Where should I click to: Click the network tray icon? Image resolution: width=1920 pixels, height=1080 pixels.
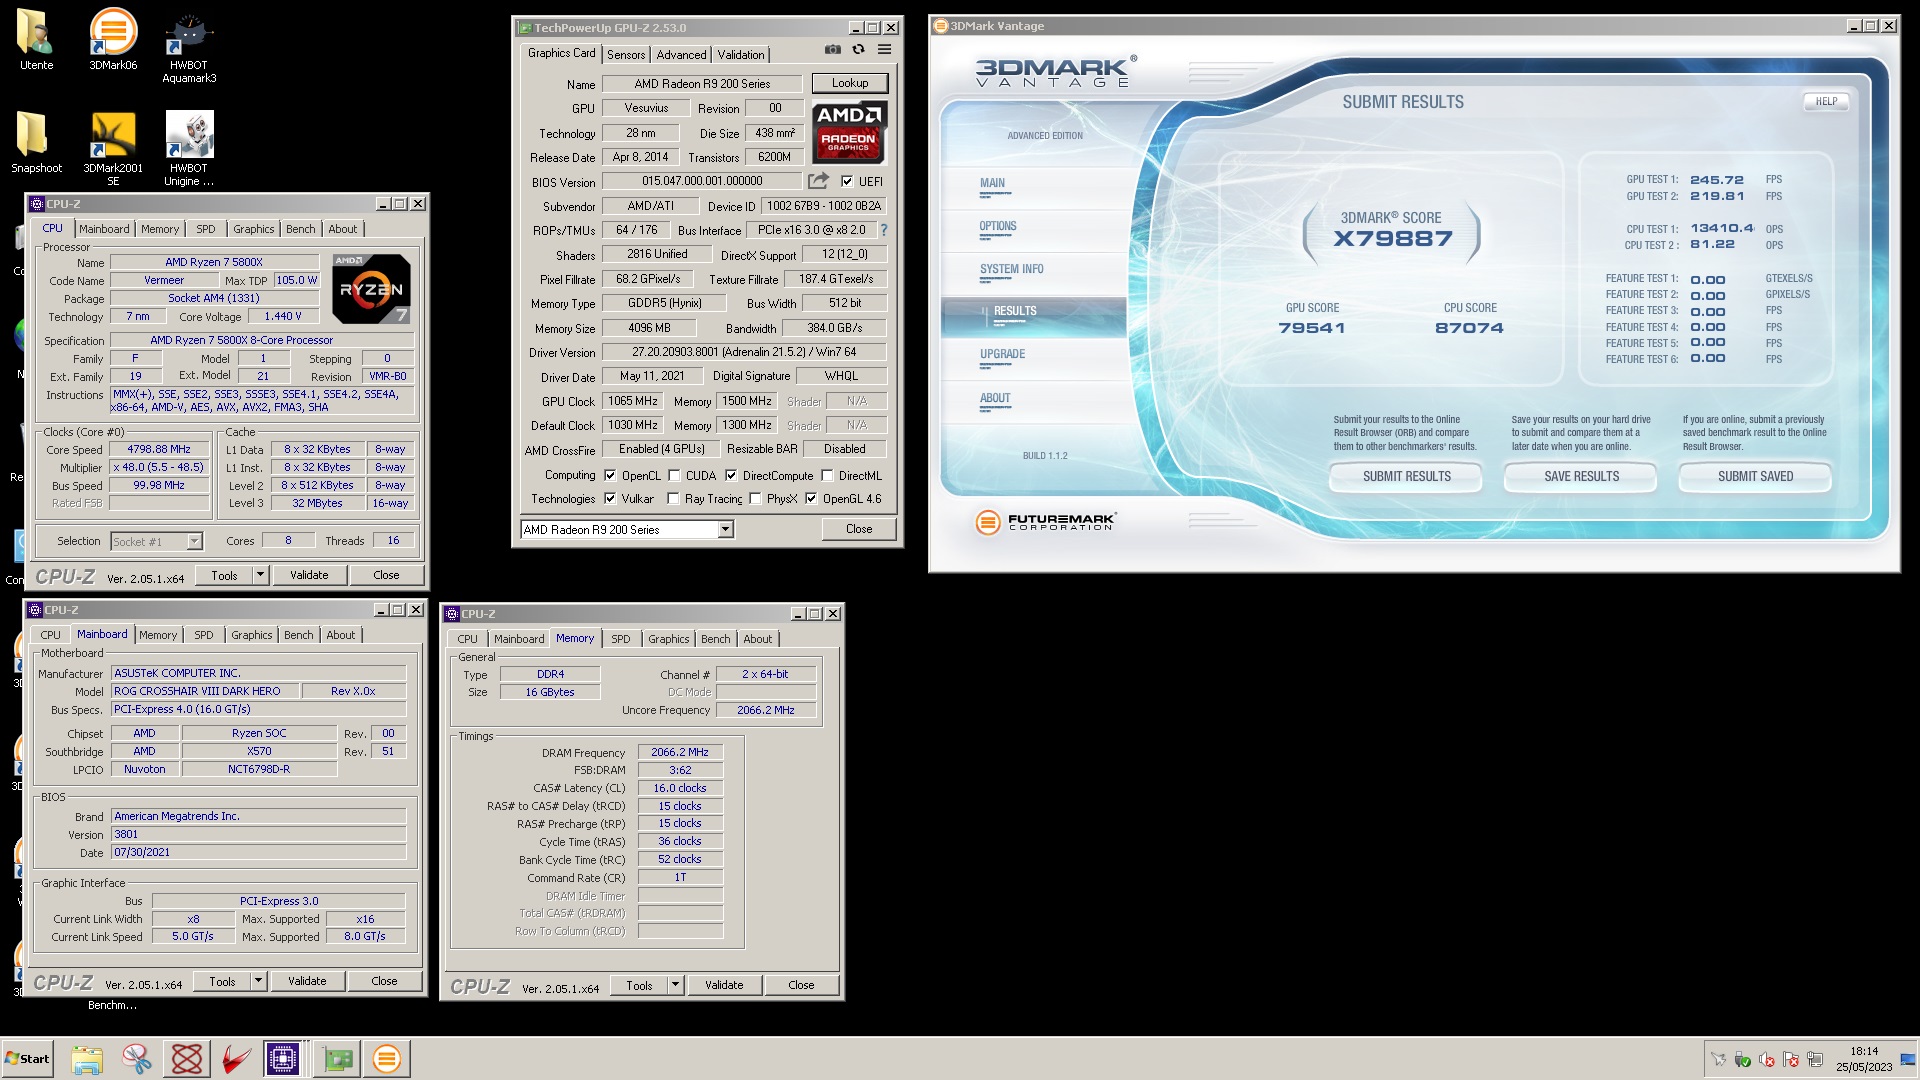click(x=1814, y=1060)
